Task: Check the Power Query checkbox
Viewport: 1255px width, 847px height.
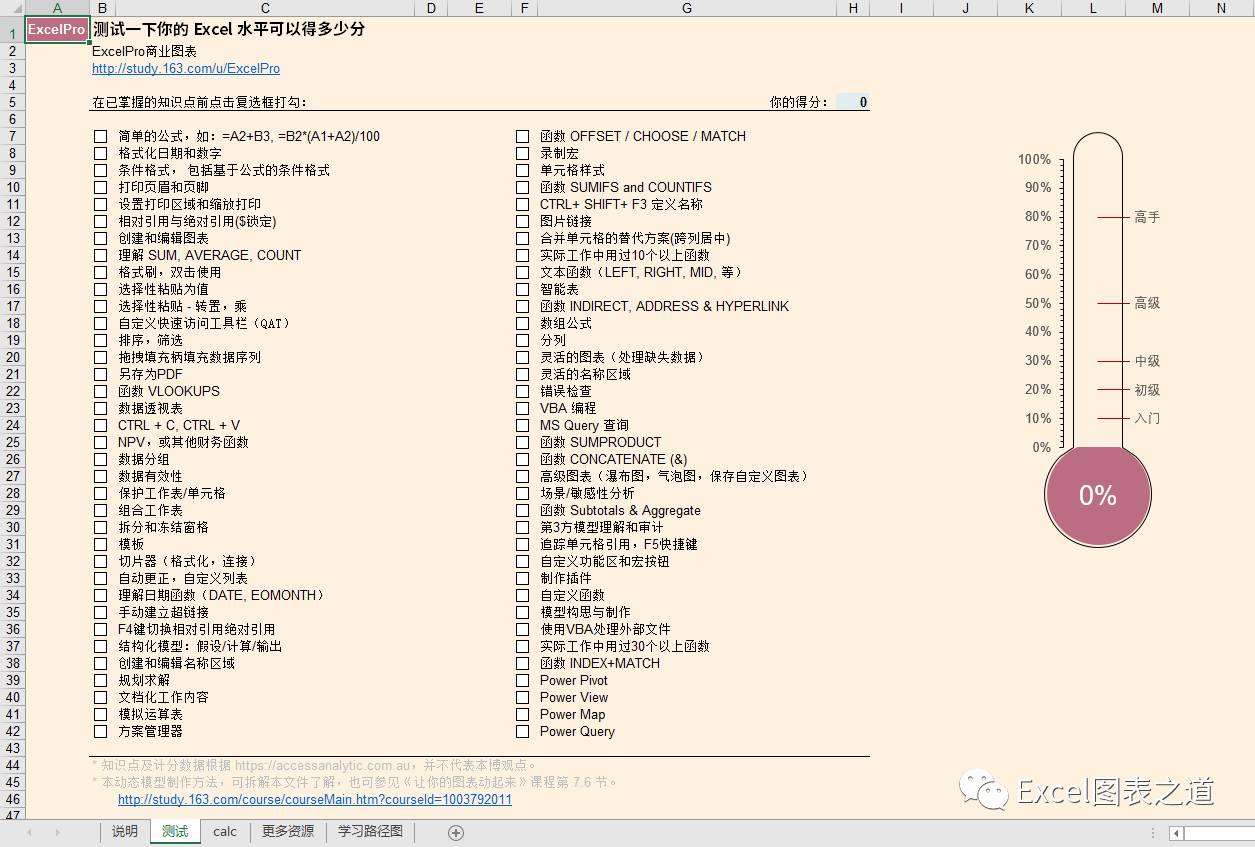Action: click(x=522, y=731)
